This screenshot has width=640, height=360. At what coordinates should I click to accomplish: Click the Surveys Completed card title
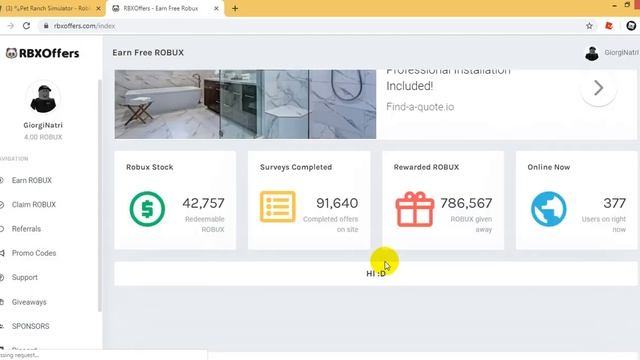point(296,167)
